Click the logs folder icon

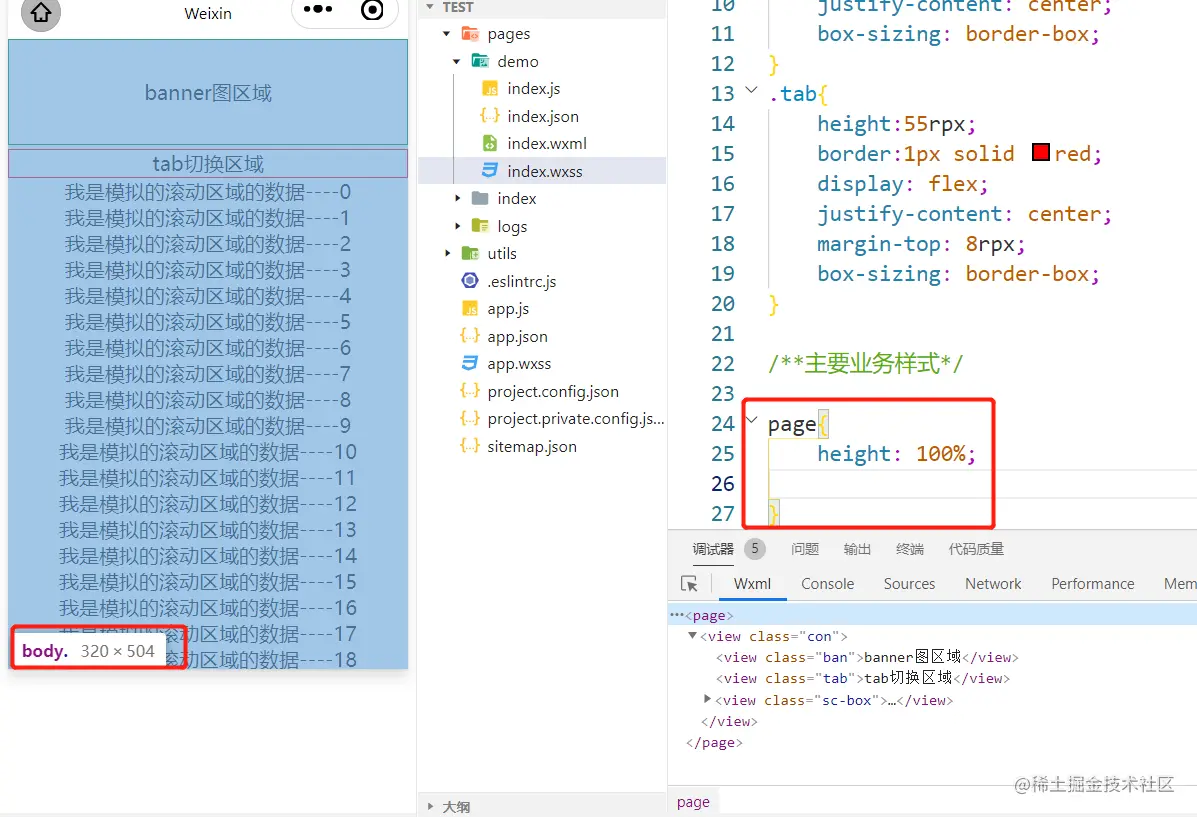point(480,226)
